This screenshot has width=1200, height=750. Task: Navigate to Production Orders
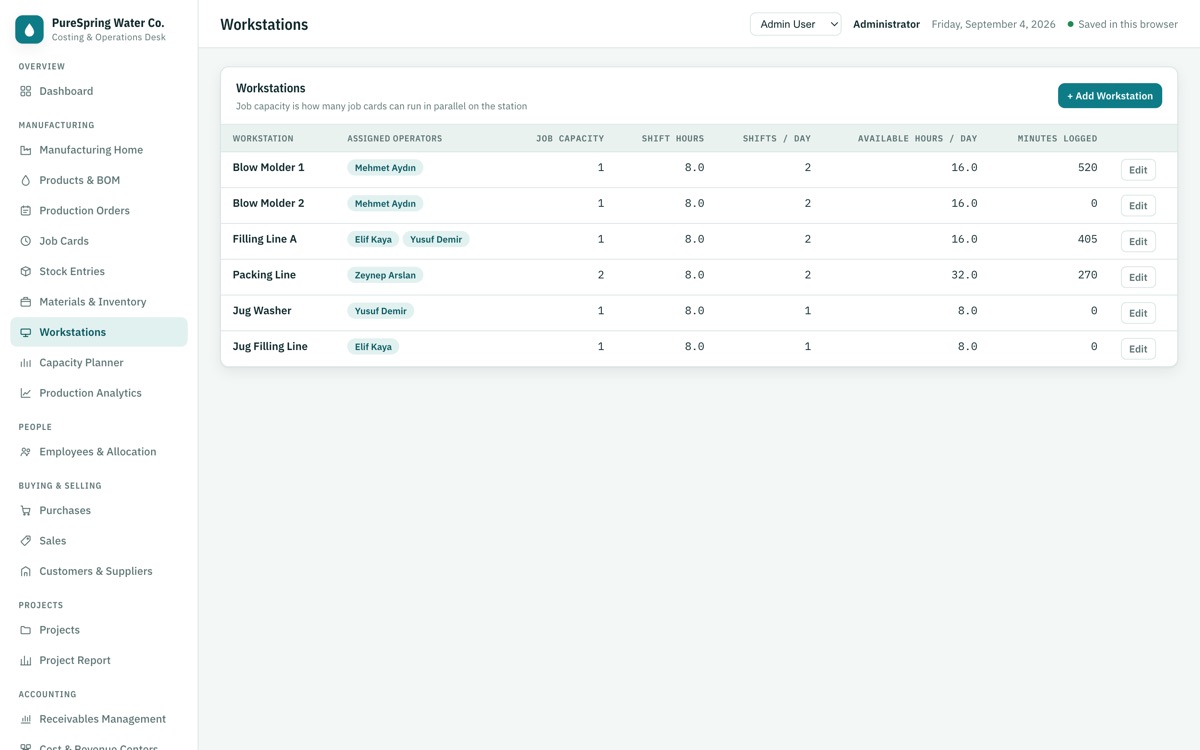coord(99,211)
